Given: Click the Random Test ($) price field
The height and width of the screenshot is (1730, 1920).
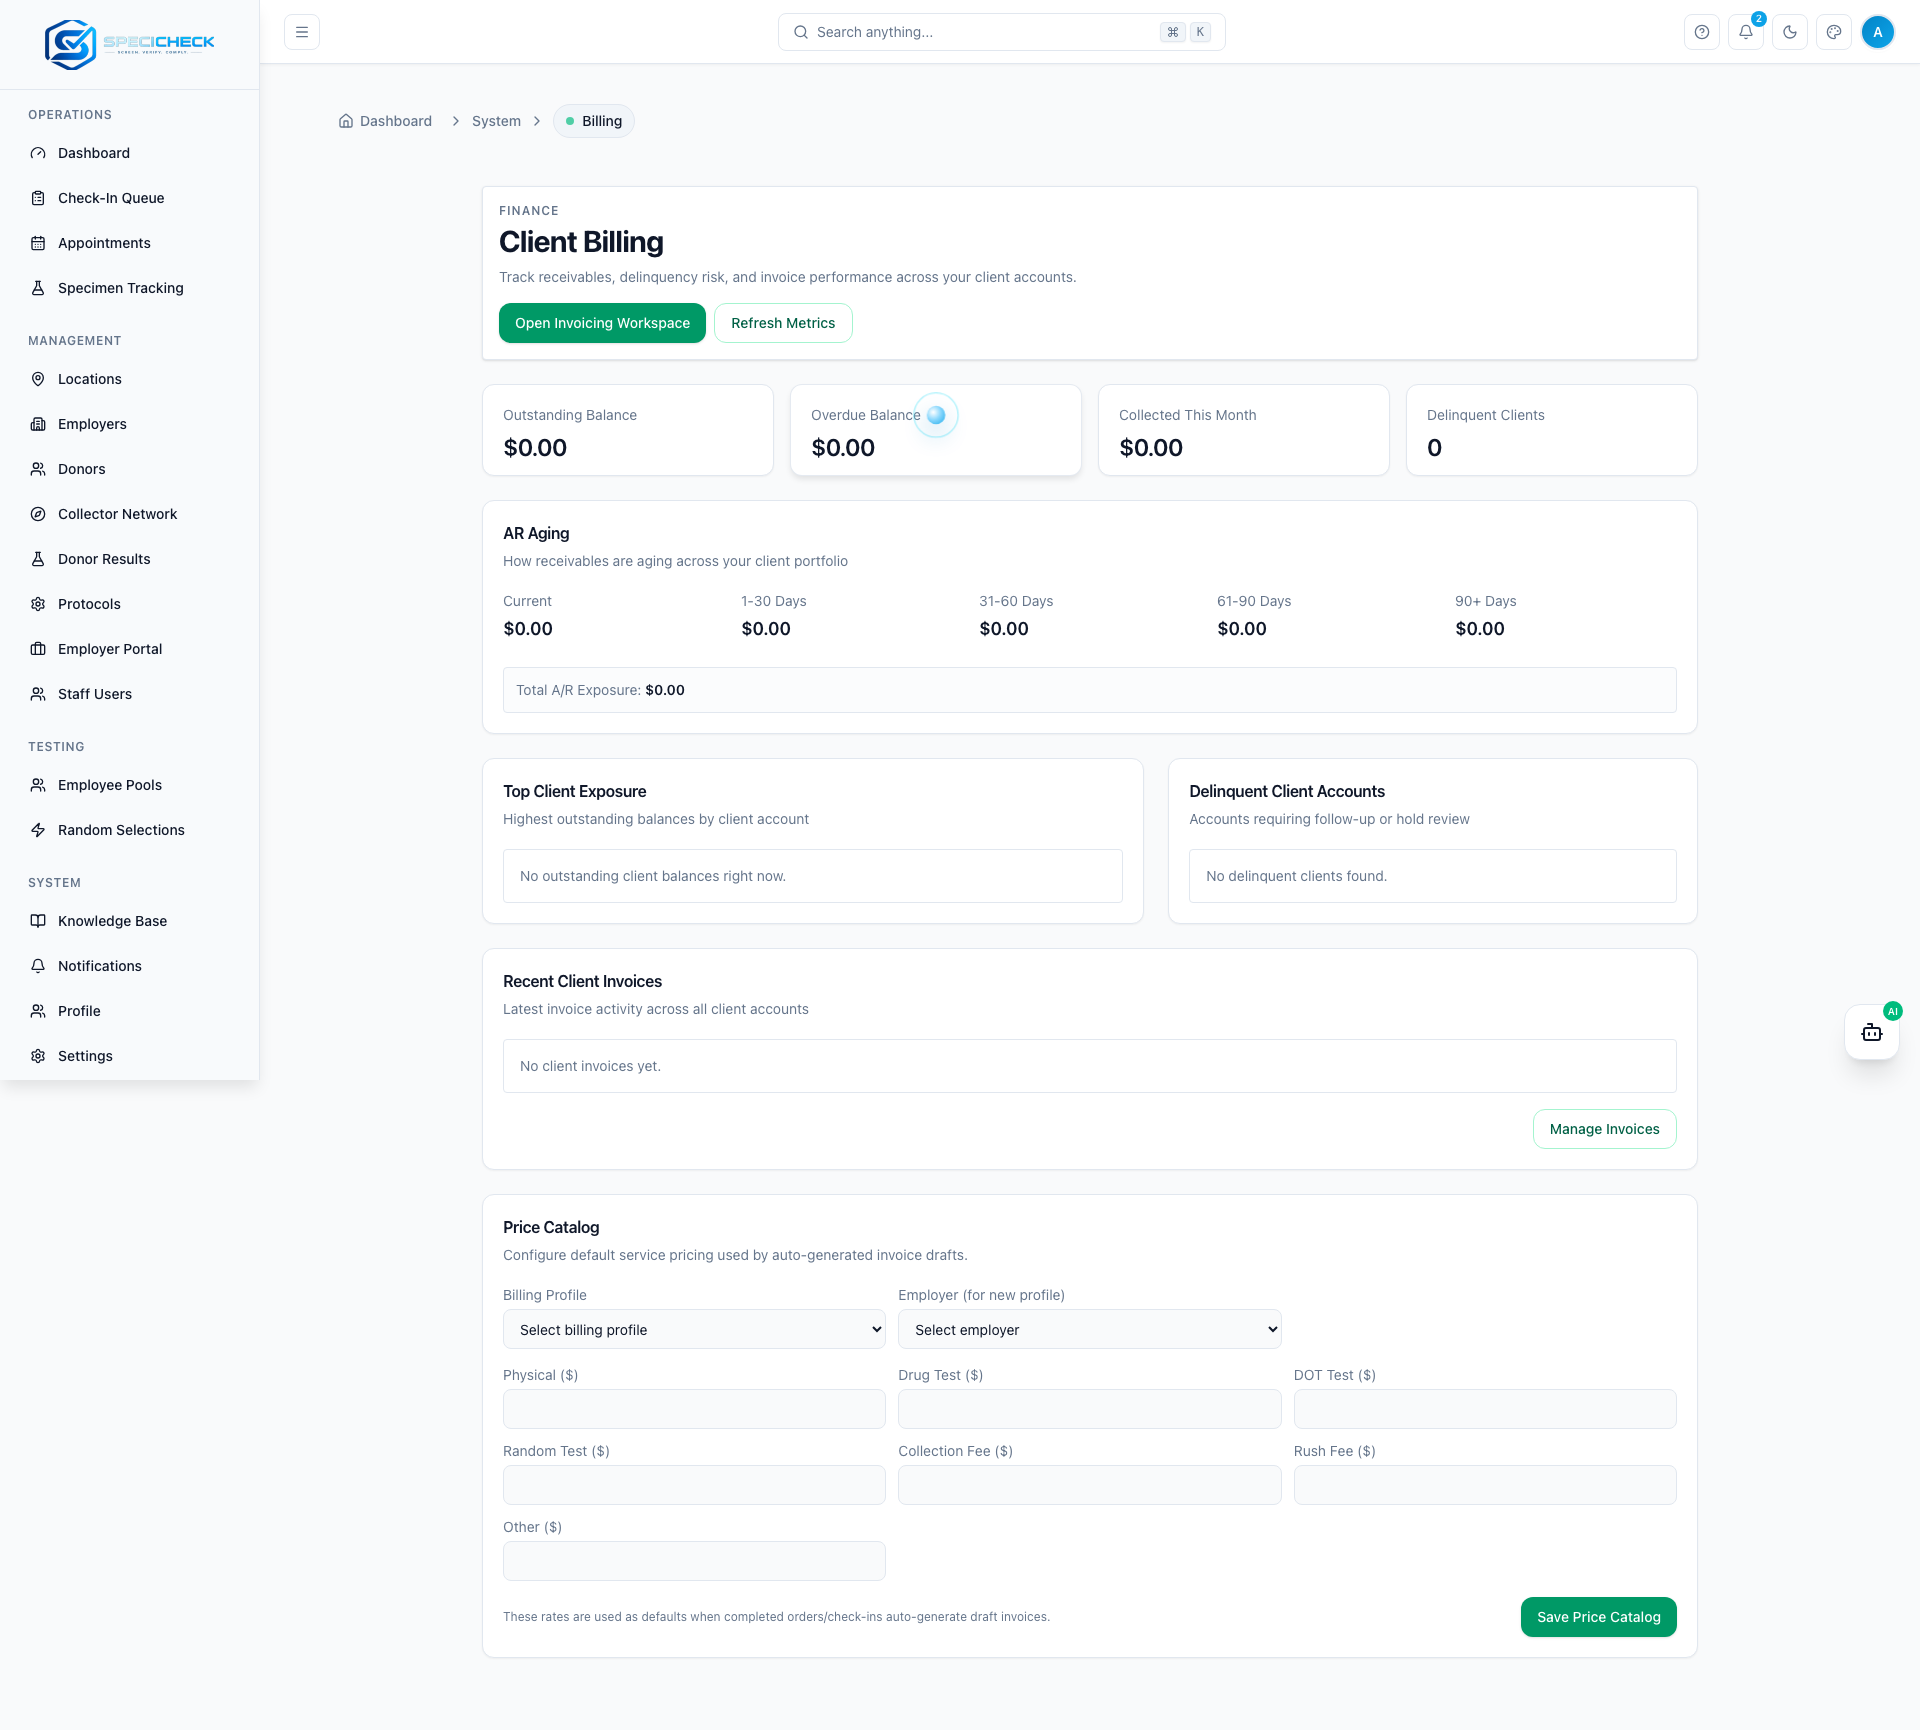Looking at the screenshot, I should [x=694, y=1485].
